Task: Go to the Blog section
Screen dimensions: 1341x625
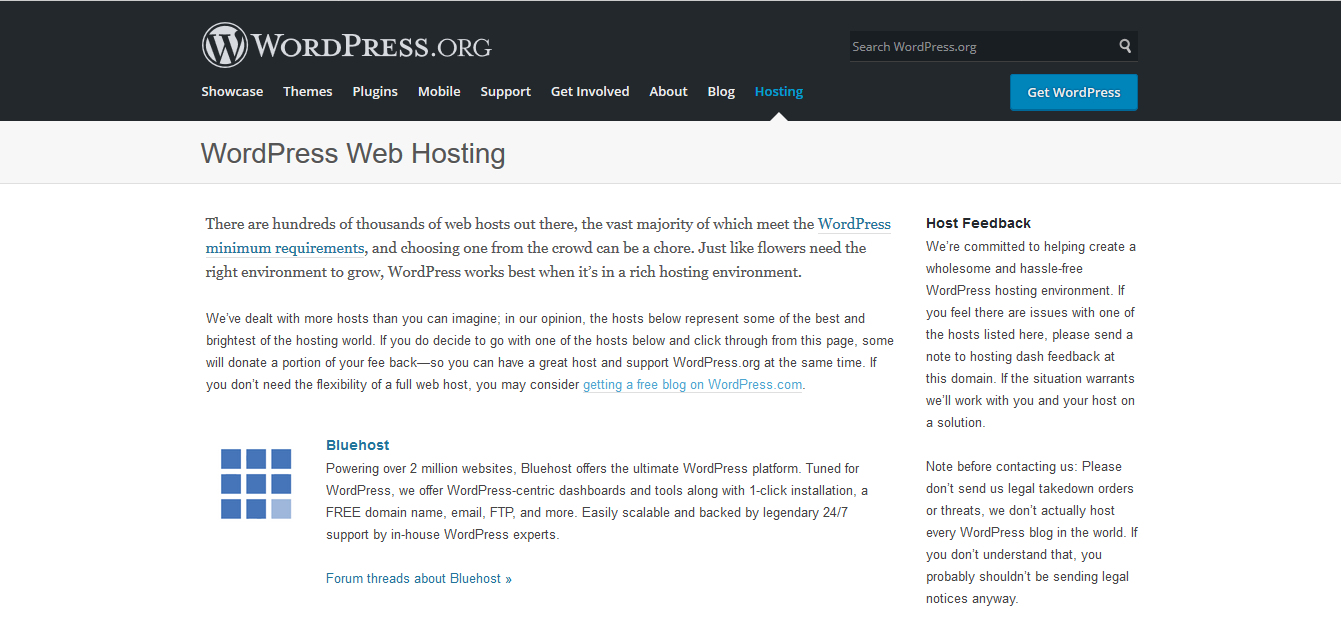Action: pyautogui.click(x=721, y=91)
